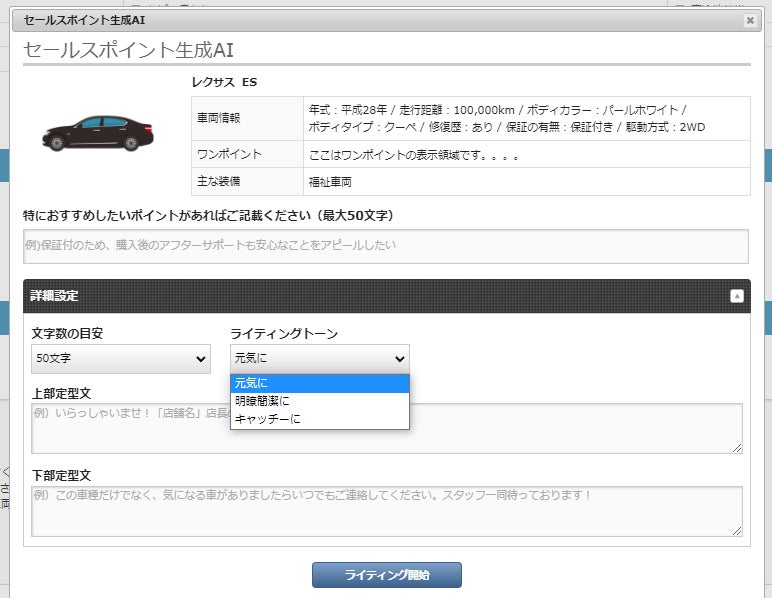Viewport: 772px width, 598px height.
Task: Click the 50文字 dropdown chevron
Action: coord(201,359)
